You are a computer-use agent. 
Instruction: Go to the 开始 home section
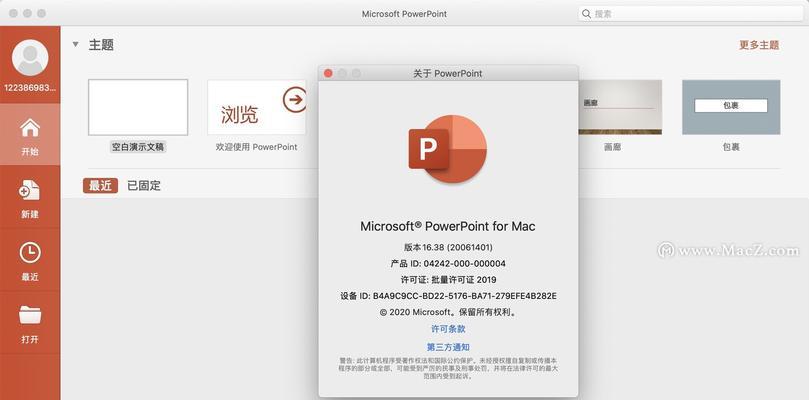pos(30,135)
